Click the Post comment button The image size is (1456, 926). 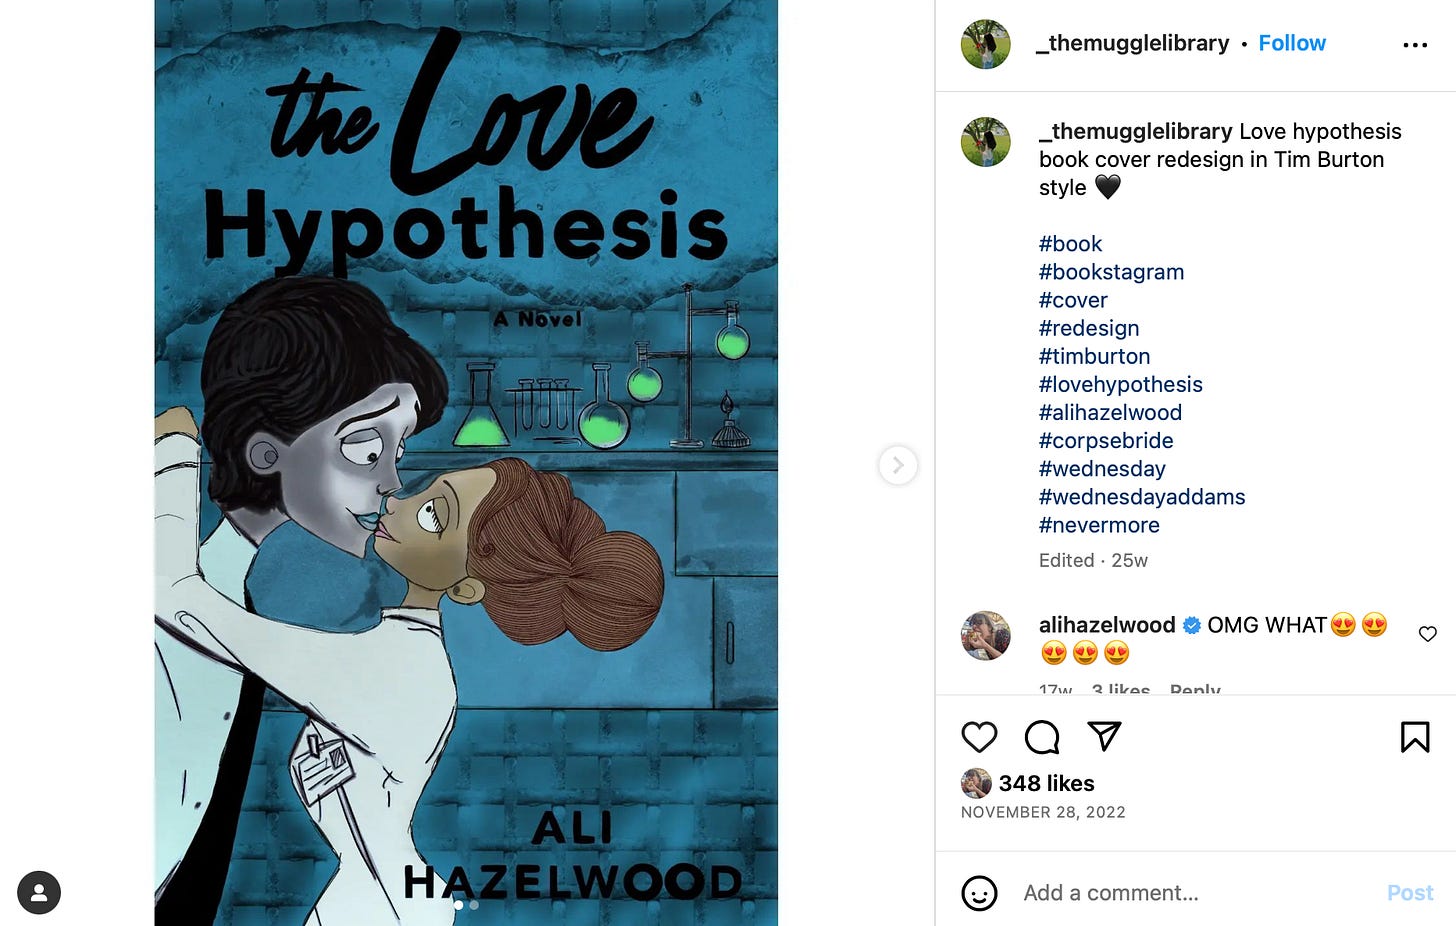click(x=1410, y=893)
